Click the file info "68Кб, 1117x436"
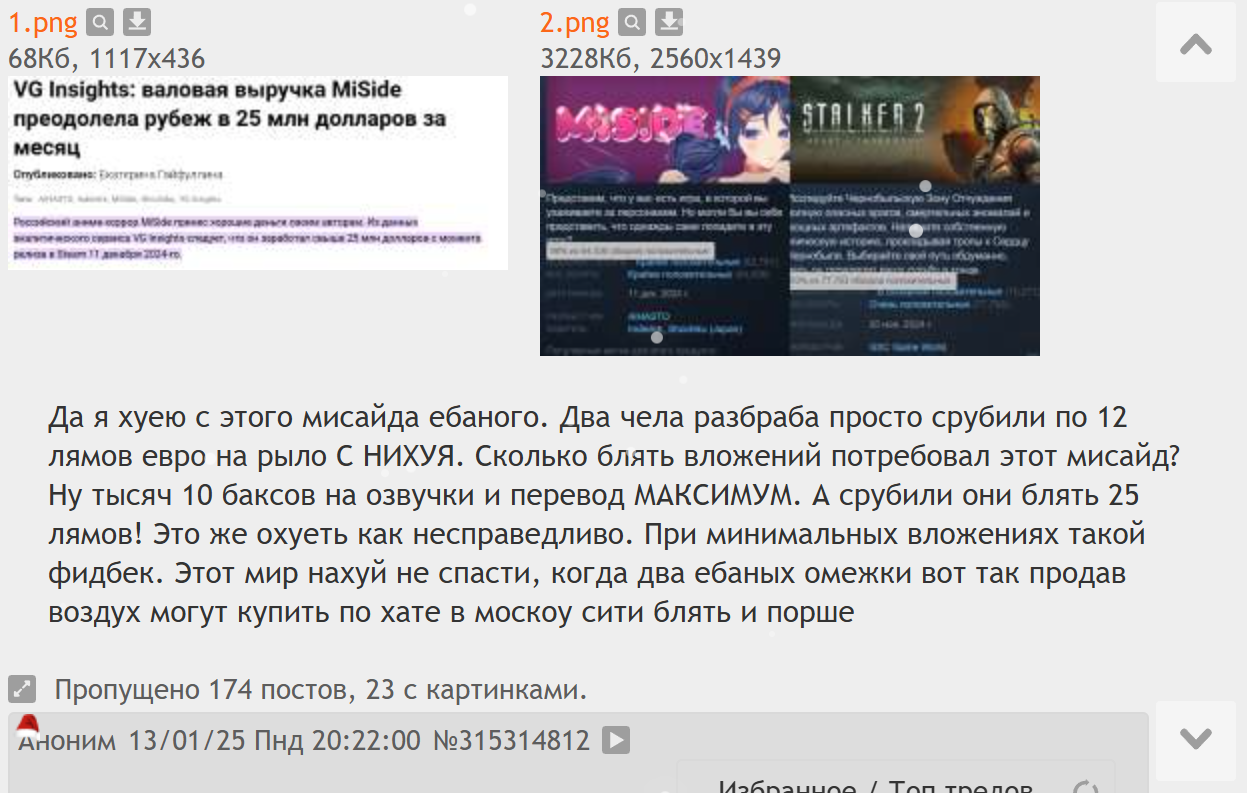 click(x=107, y=58)
